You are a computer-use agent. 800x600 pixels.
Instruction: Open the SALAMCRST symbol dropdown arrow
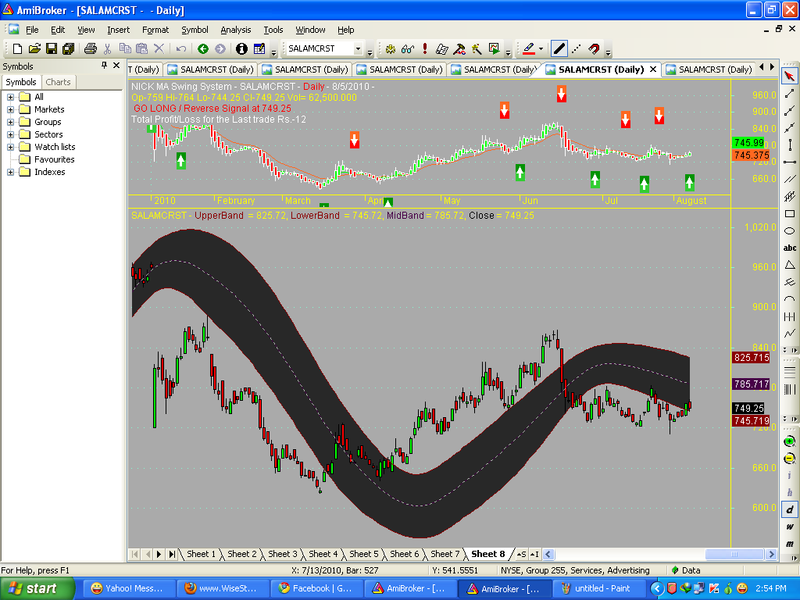[x=358, y=49]
